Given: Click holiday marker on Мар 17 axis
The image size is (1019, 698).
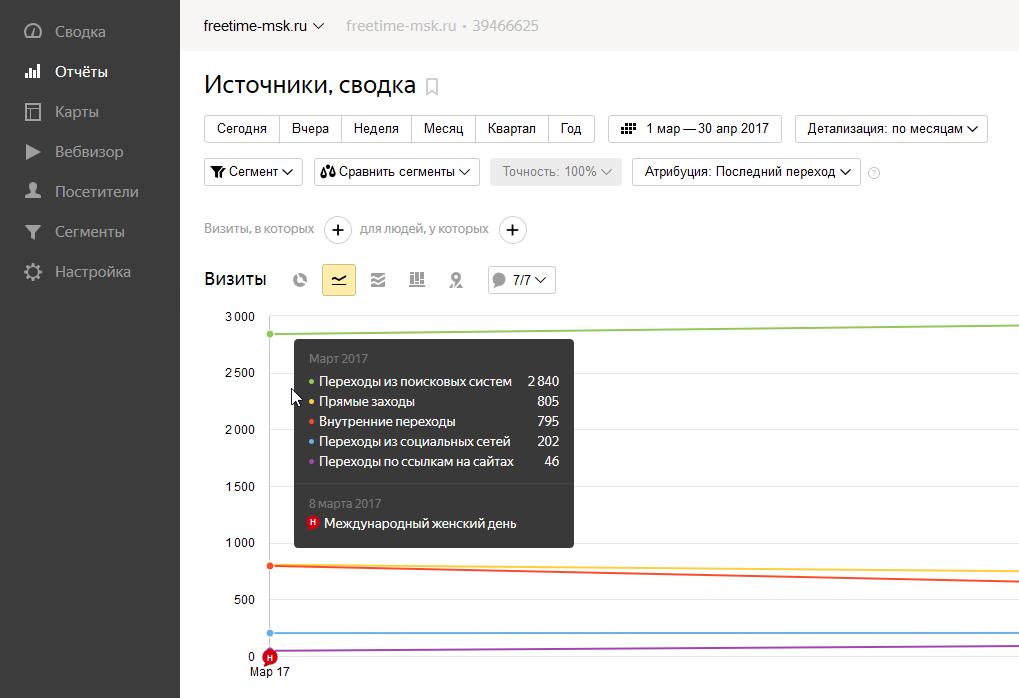Looking at the screenshot, I should pos(270,657).
